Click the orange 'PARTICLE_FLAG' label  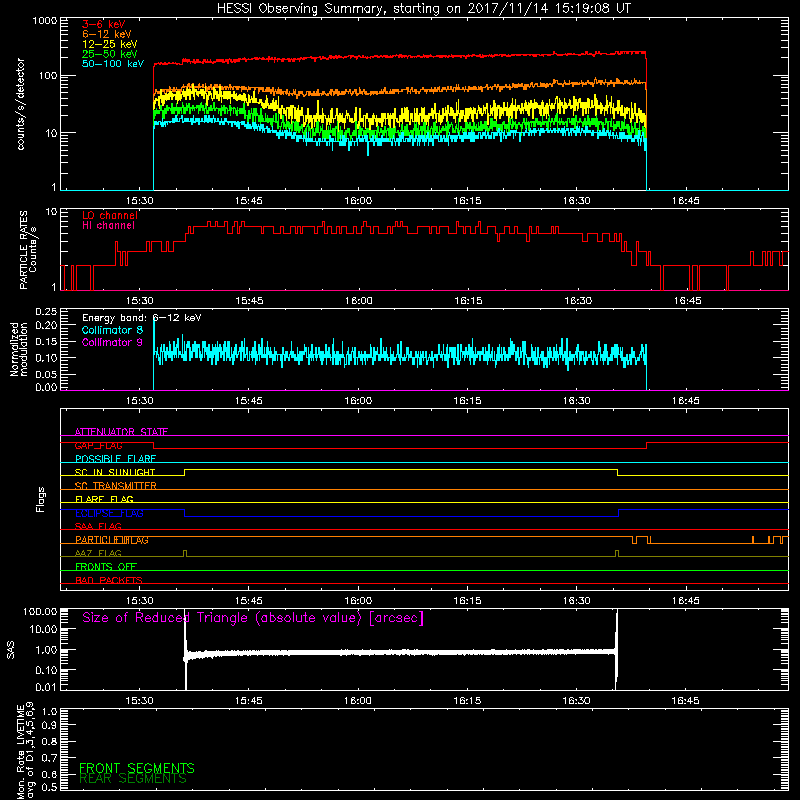click(112, 540)
